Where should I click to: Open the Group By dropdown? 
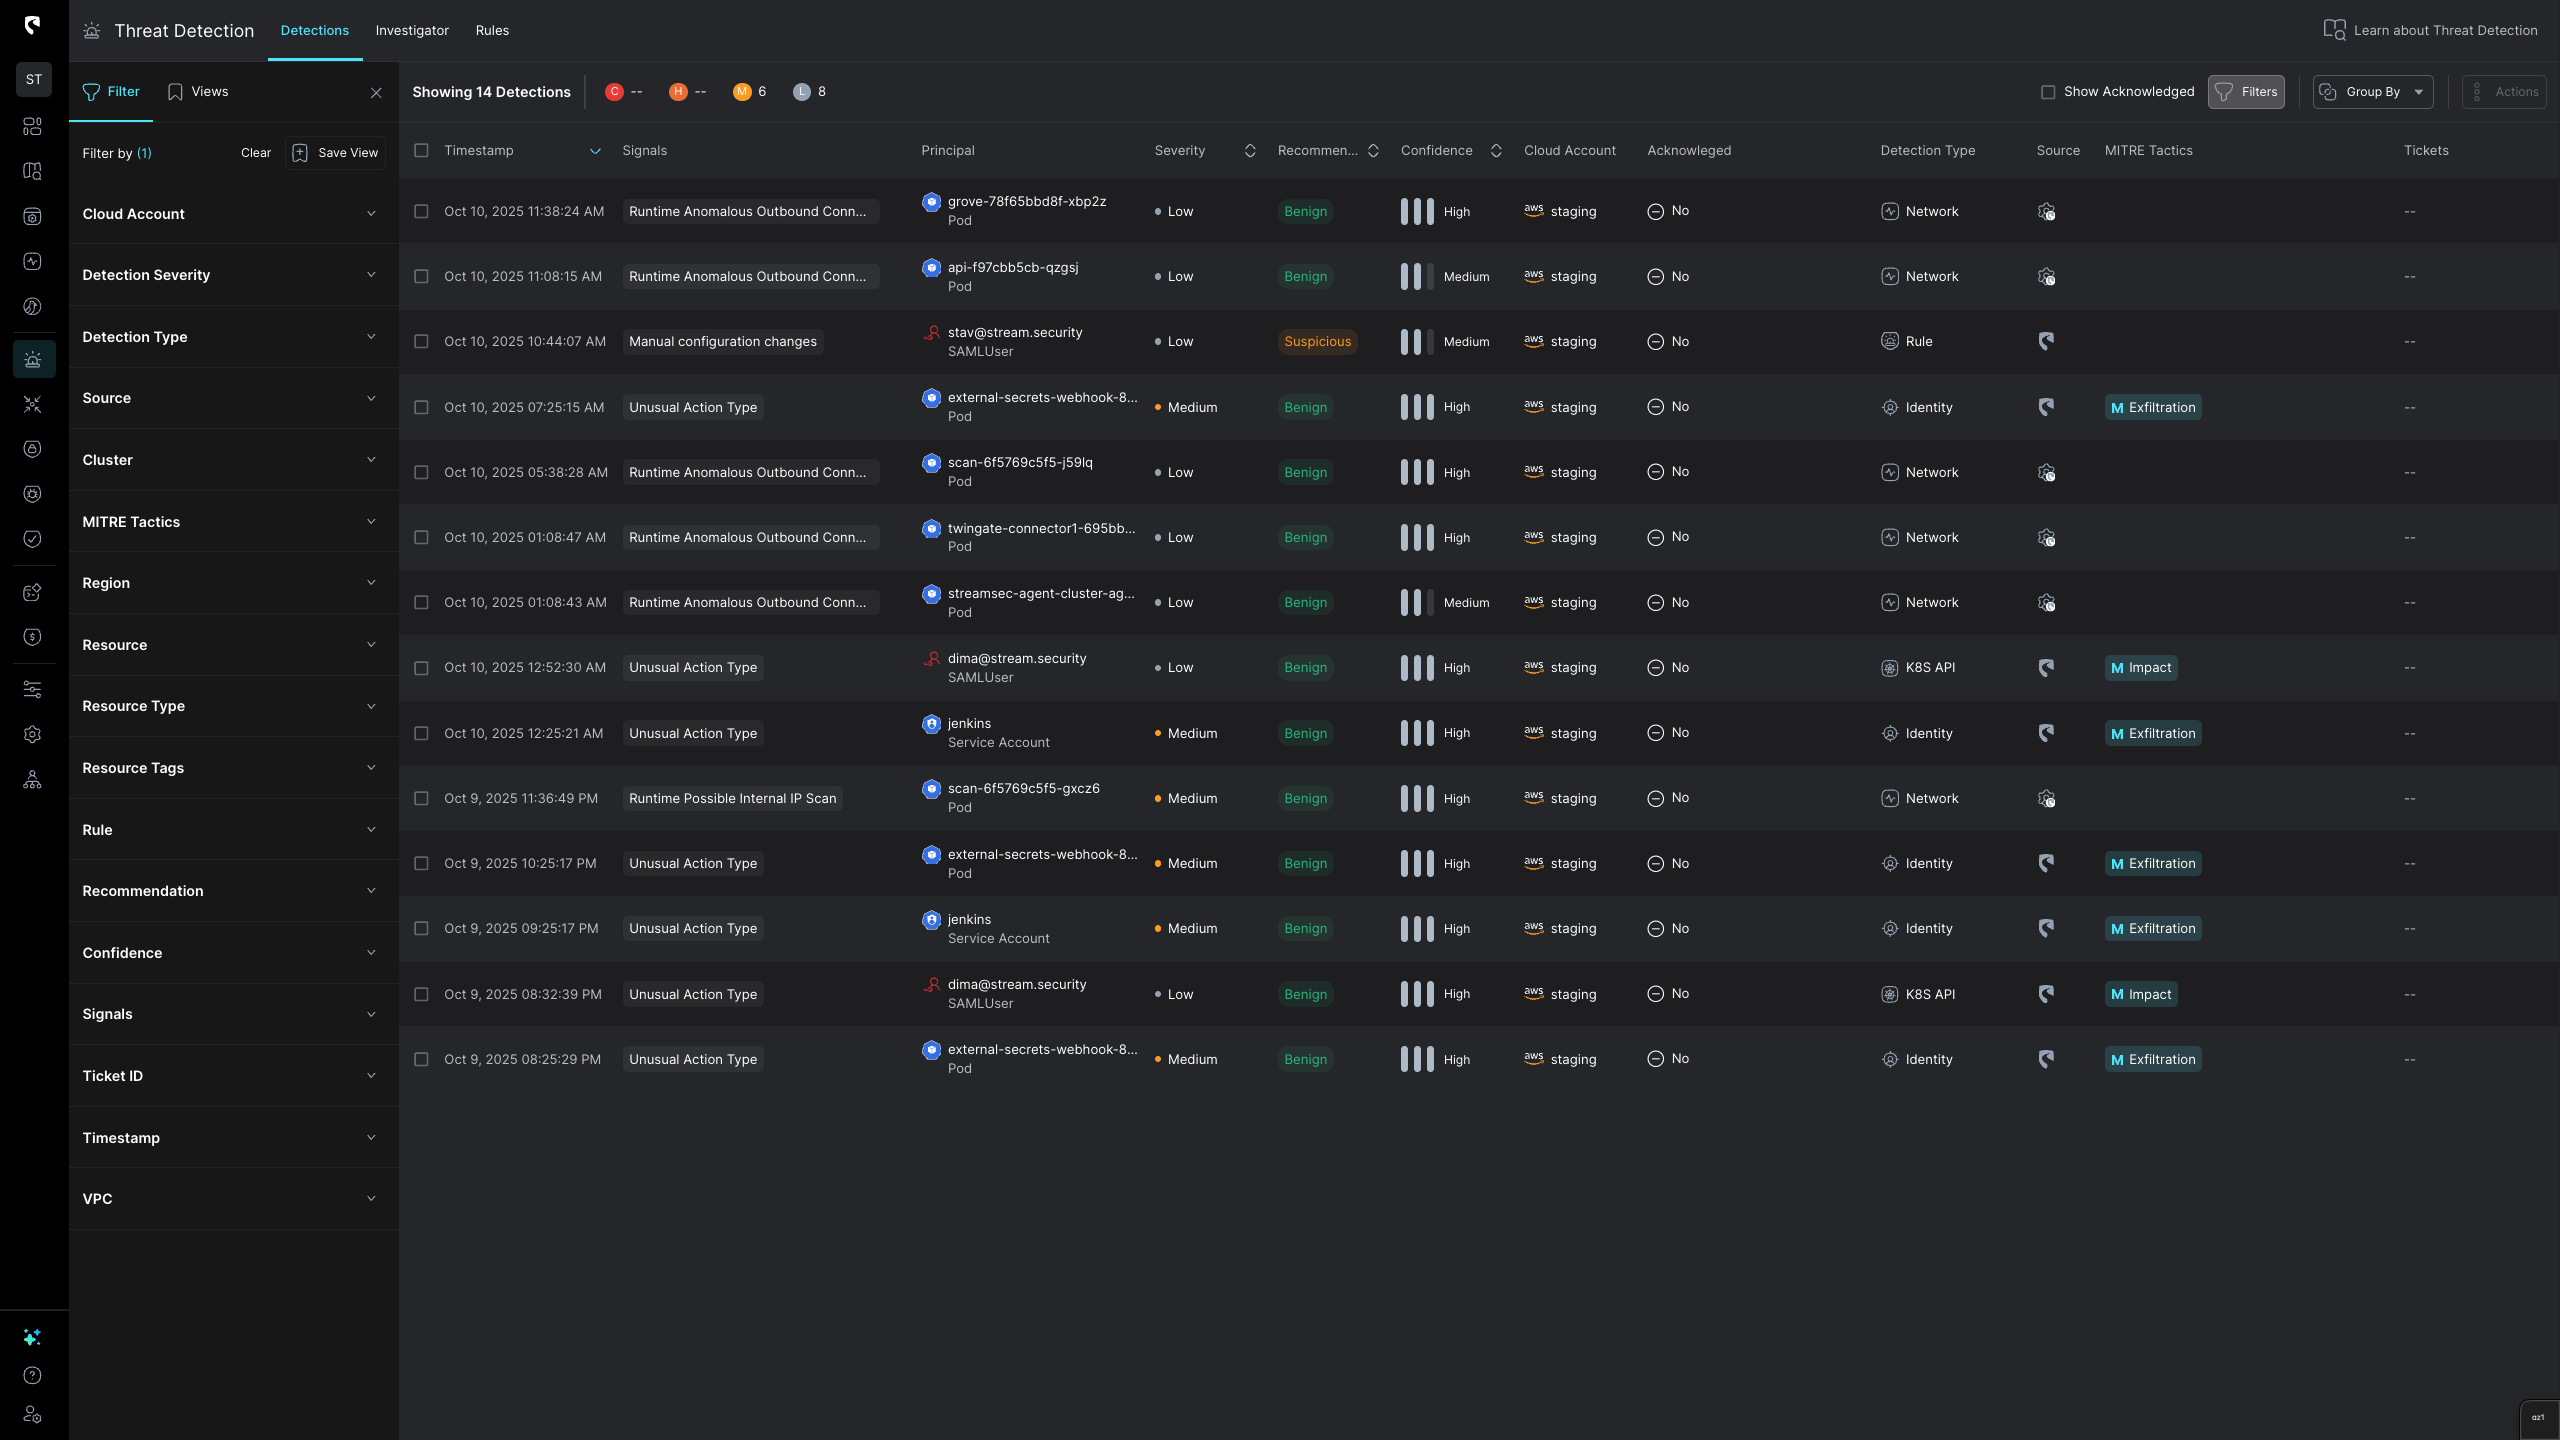tap(2372, 92)
